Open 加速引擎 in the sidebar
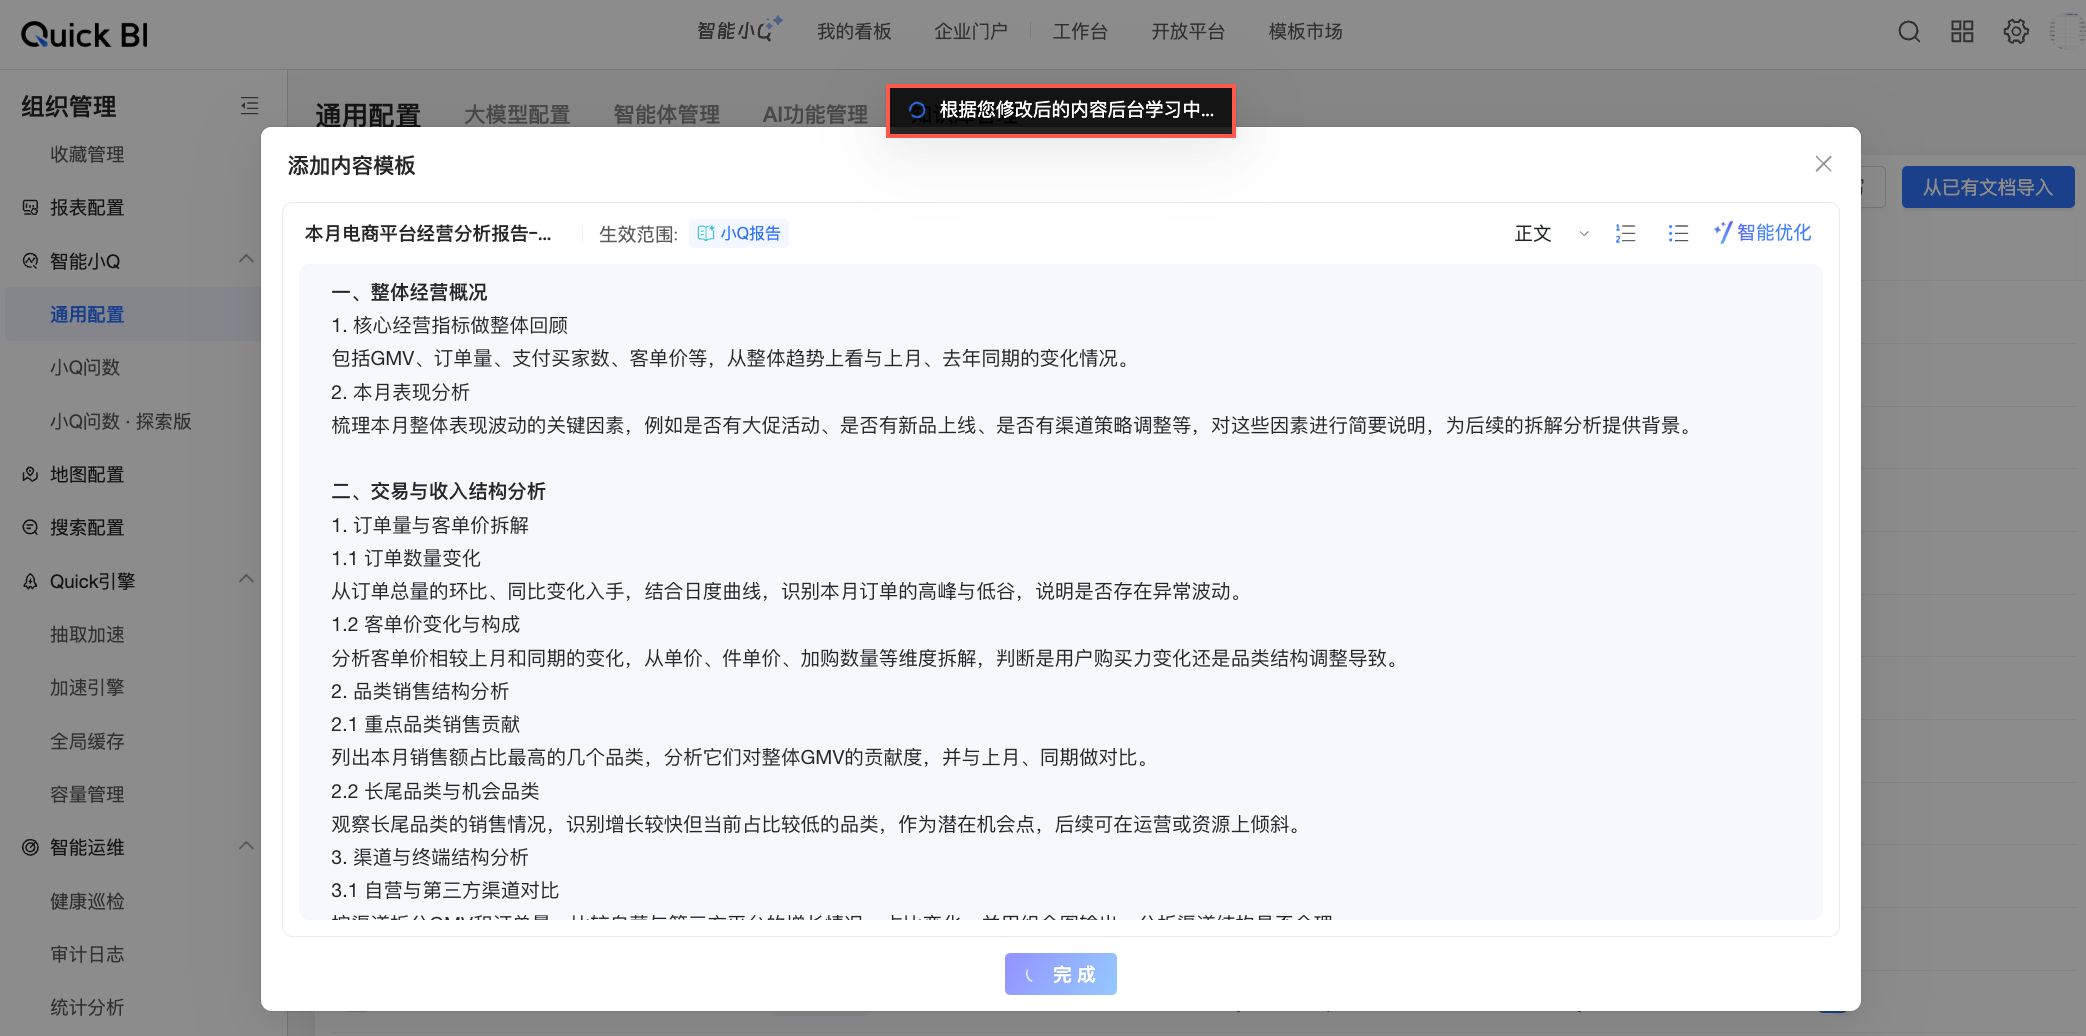The image size is (2086, 1036). click(87, 687)
